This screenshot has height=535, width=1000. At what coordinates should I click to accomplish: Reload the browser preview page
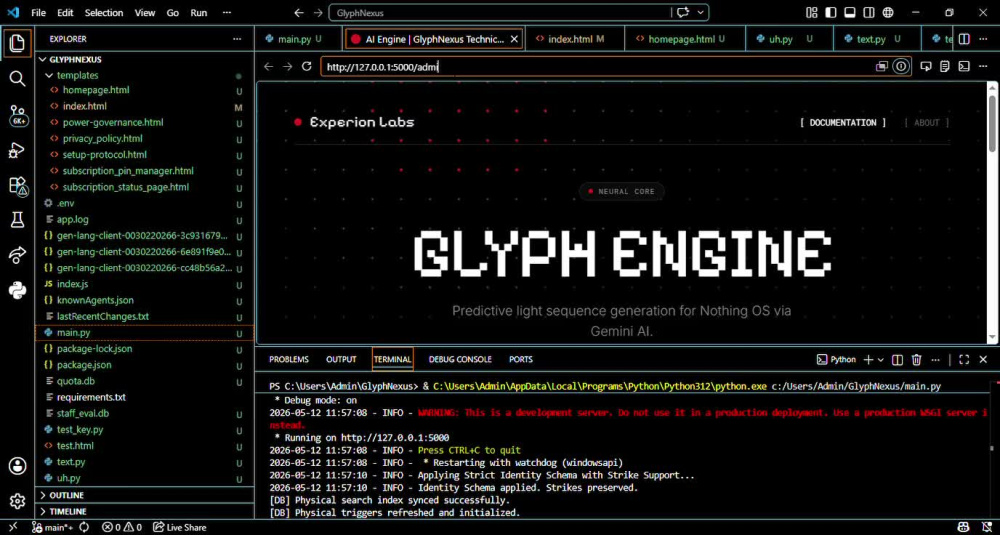pyautogui.click(x=307, y=66)
